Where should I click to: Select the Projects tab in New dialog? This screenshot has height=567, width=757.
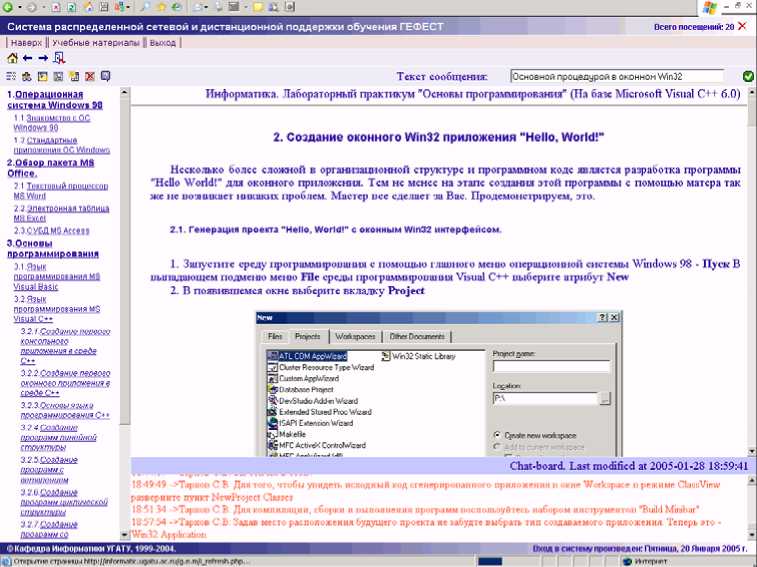pos(308,336)
